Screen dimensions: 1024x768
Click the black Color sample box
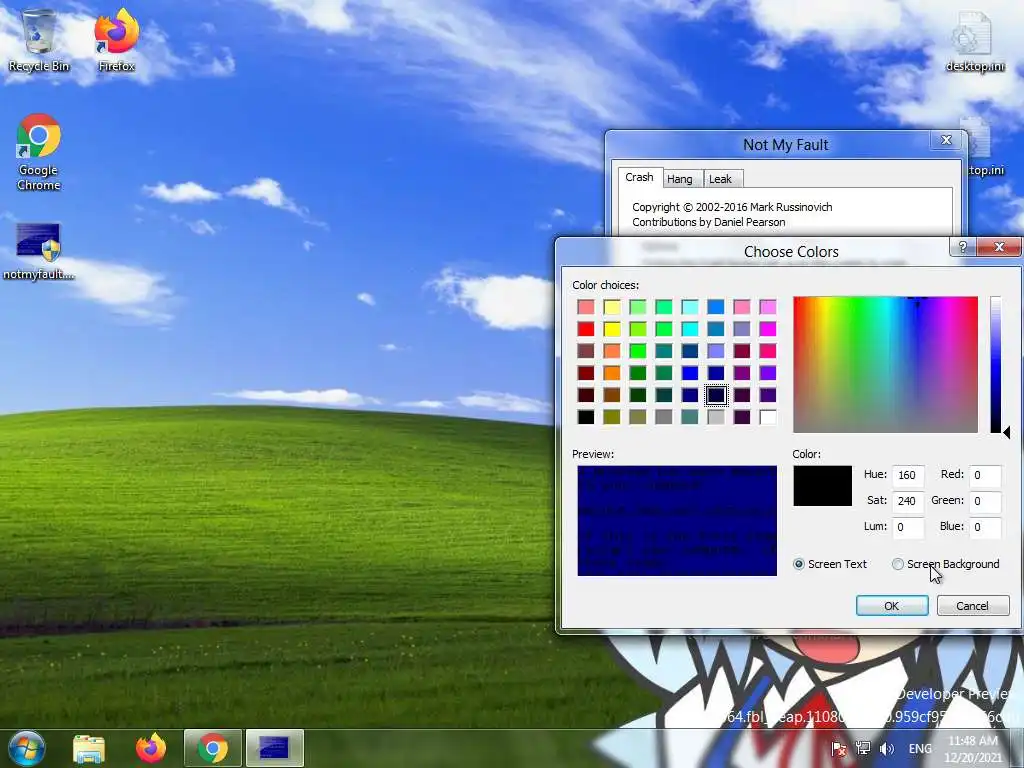coord(822,486)
